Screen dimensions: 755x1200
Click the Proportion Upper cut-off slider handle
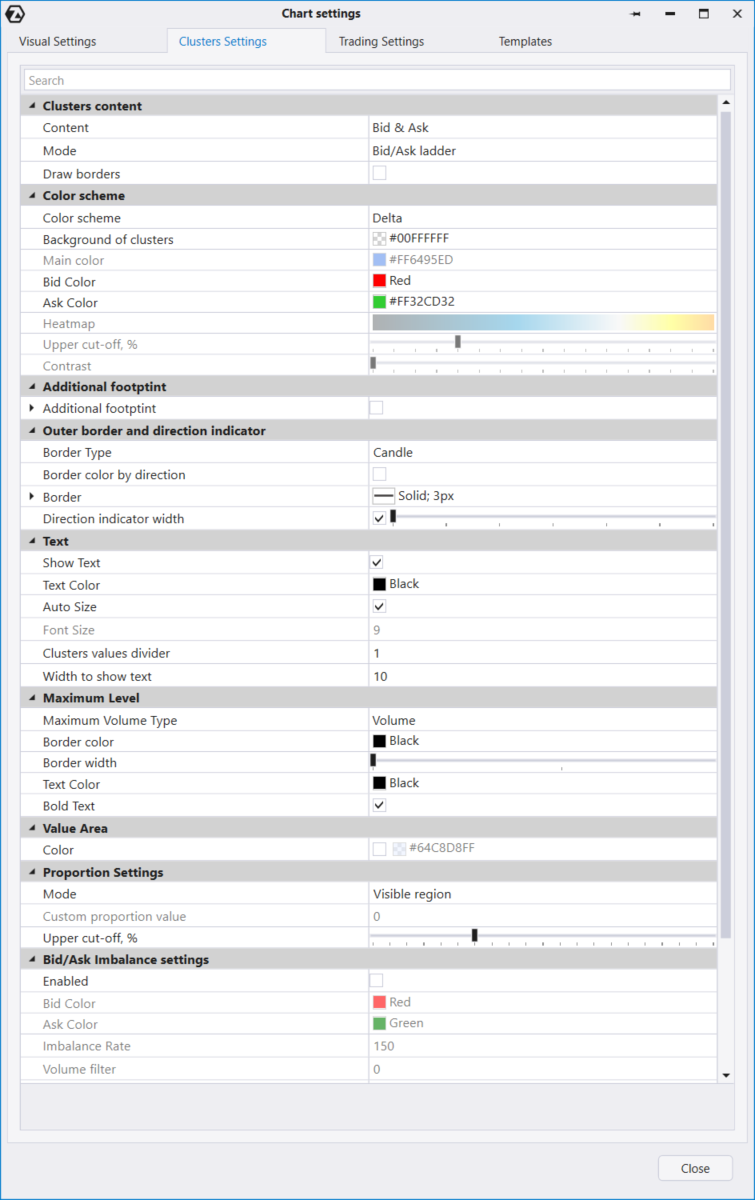coord(475,935)
